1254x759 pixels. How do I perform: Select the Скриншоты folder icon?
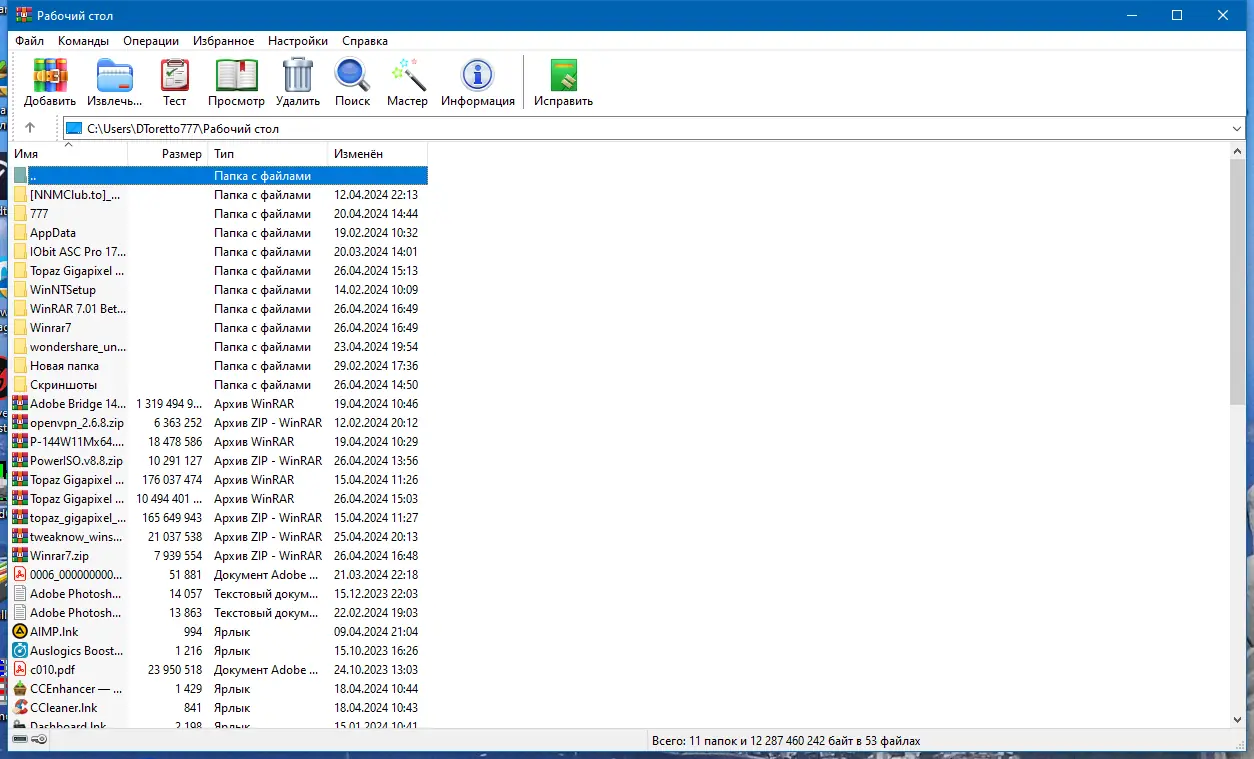tap(20, 385)
